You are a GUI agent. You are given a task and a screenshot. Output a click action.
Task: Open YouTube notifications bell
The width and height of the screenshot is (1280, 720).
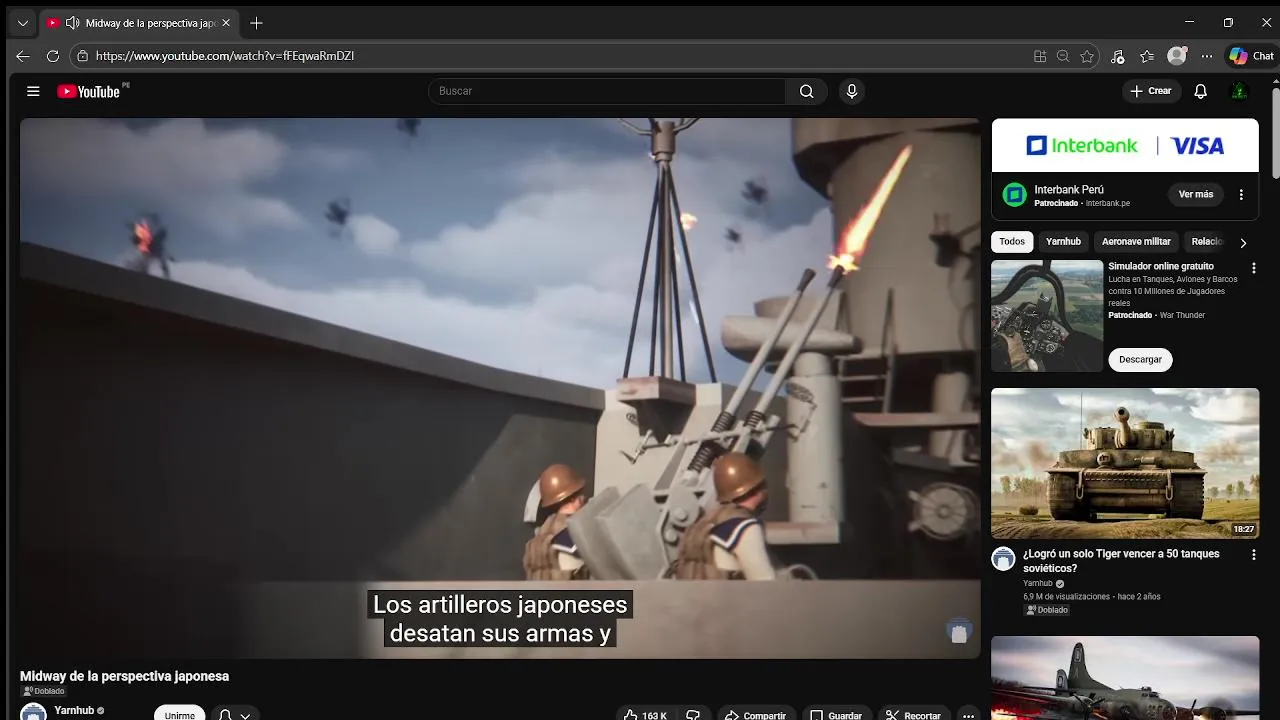1201,91
